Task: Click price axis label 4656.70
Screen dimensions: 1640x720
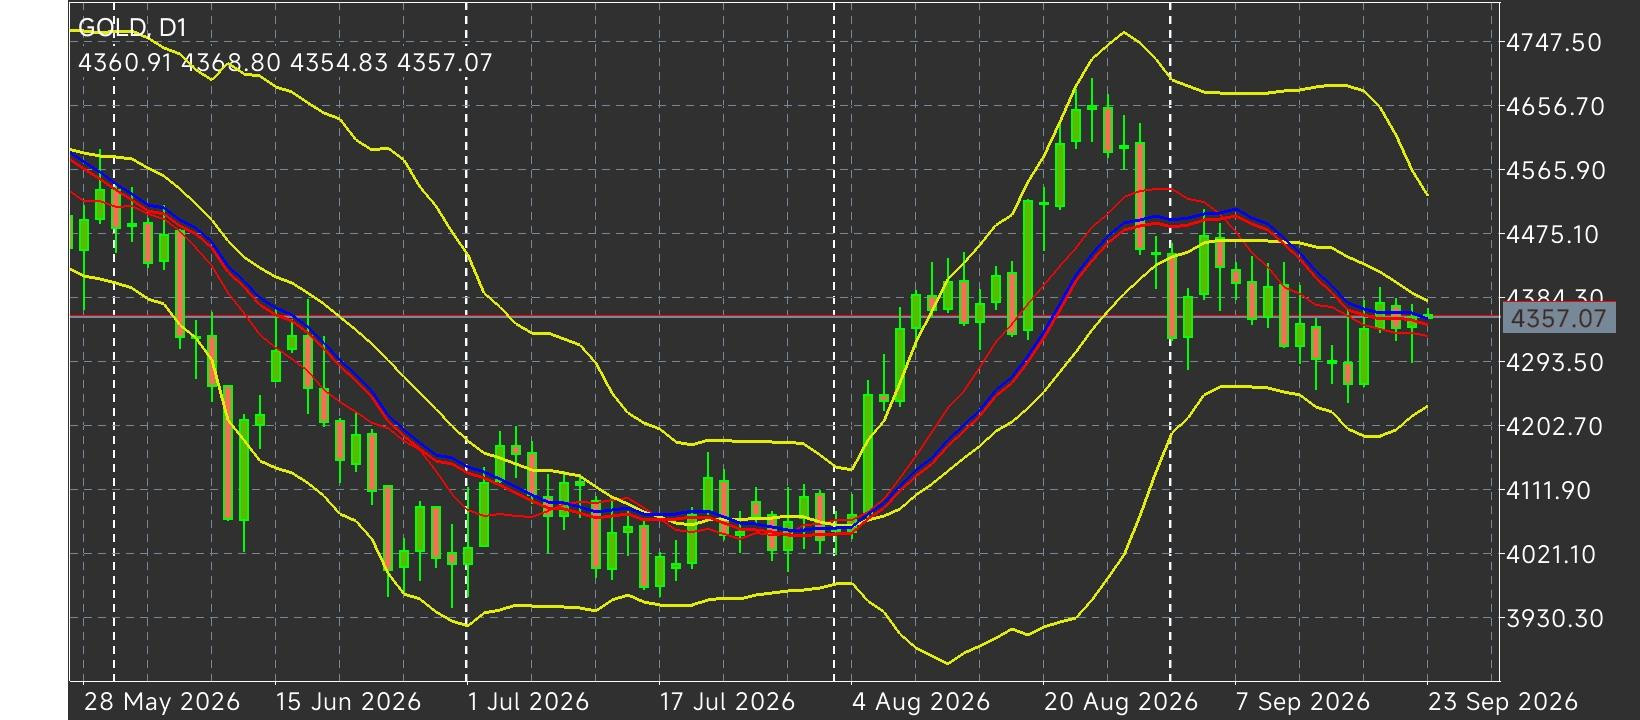Action: [x=1553, y=107]
